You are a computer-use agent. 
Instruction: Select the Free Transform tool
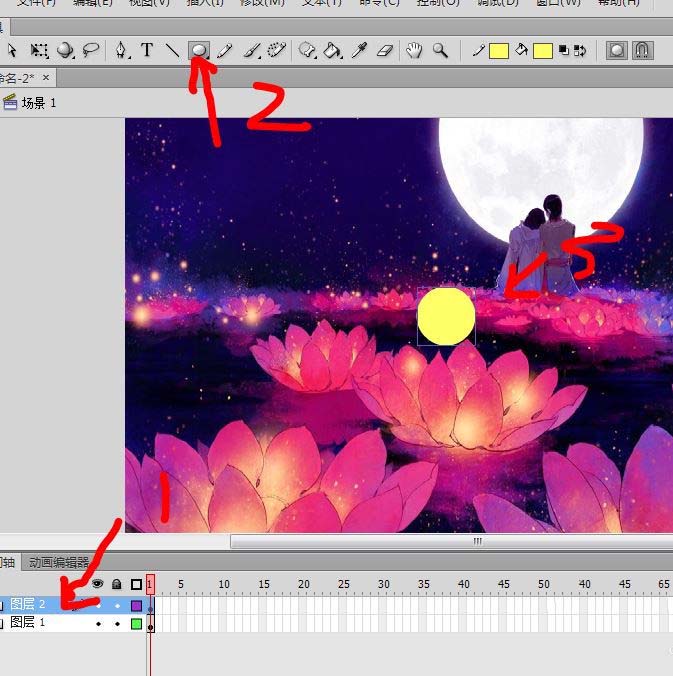[x=39, y=50]
